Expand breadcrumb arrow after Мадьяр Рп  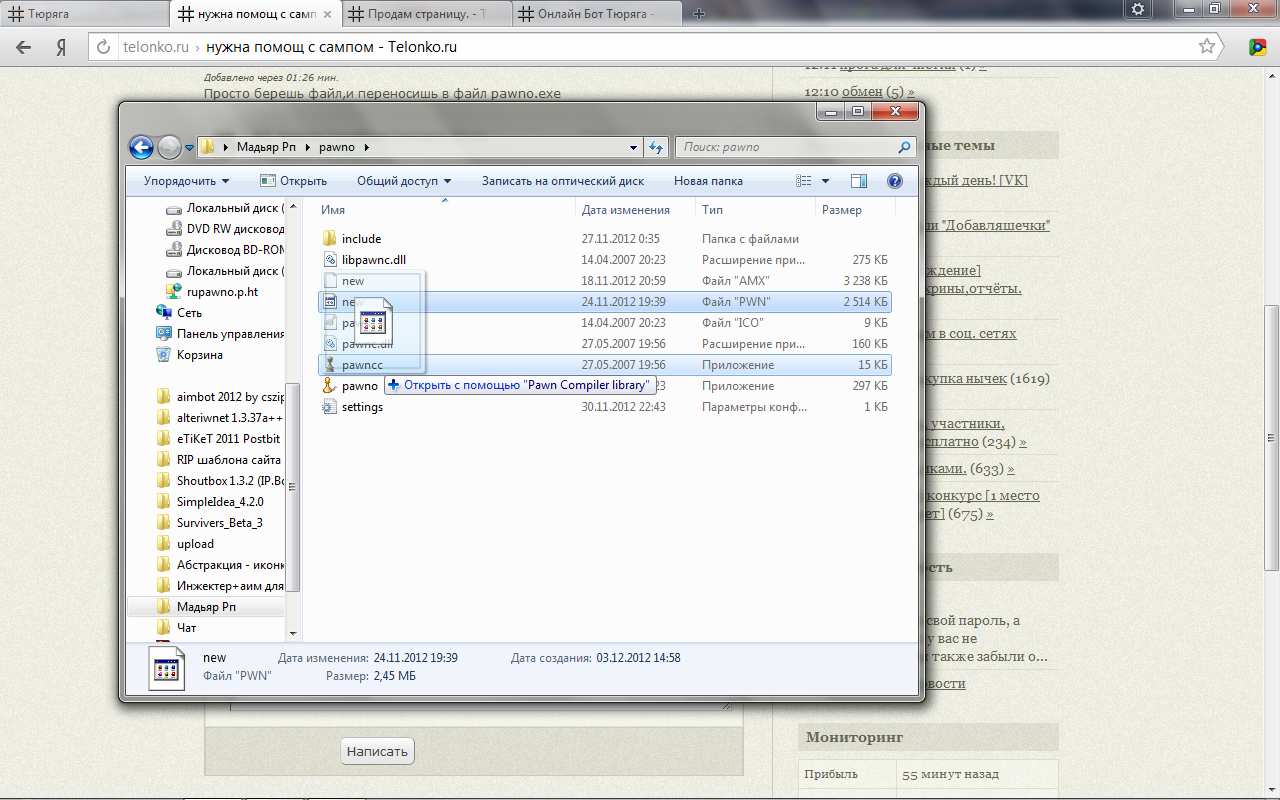(309, 147)
